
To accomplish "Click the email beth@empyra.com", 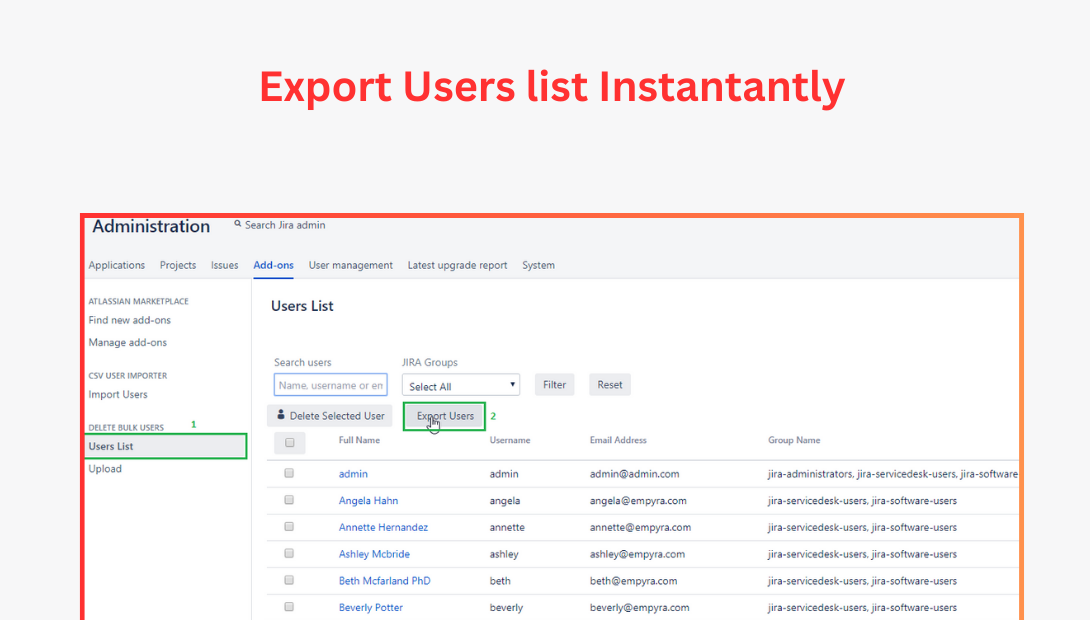I will (x=633, y=580).
